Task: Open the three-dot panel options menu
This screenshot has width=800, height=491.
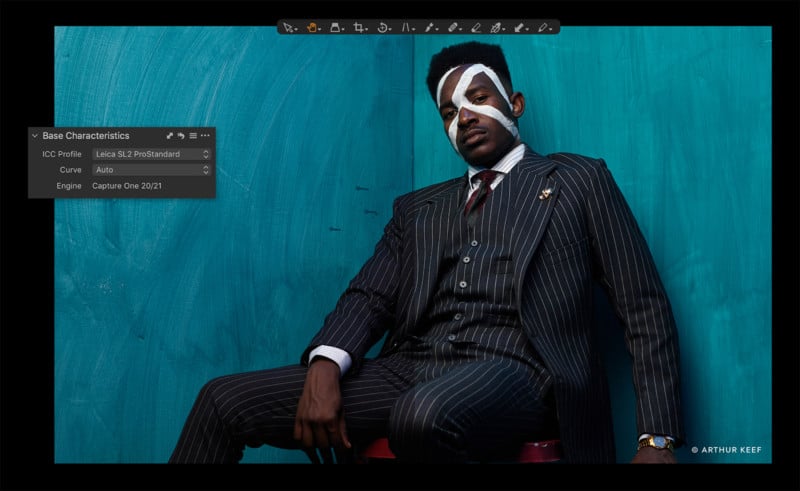Action: click(205, 136)
